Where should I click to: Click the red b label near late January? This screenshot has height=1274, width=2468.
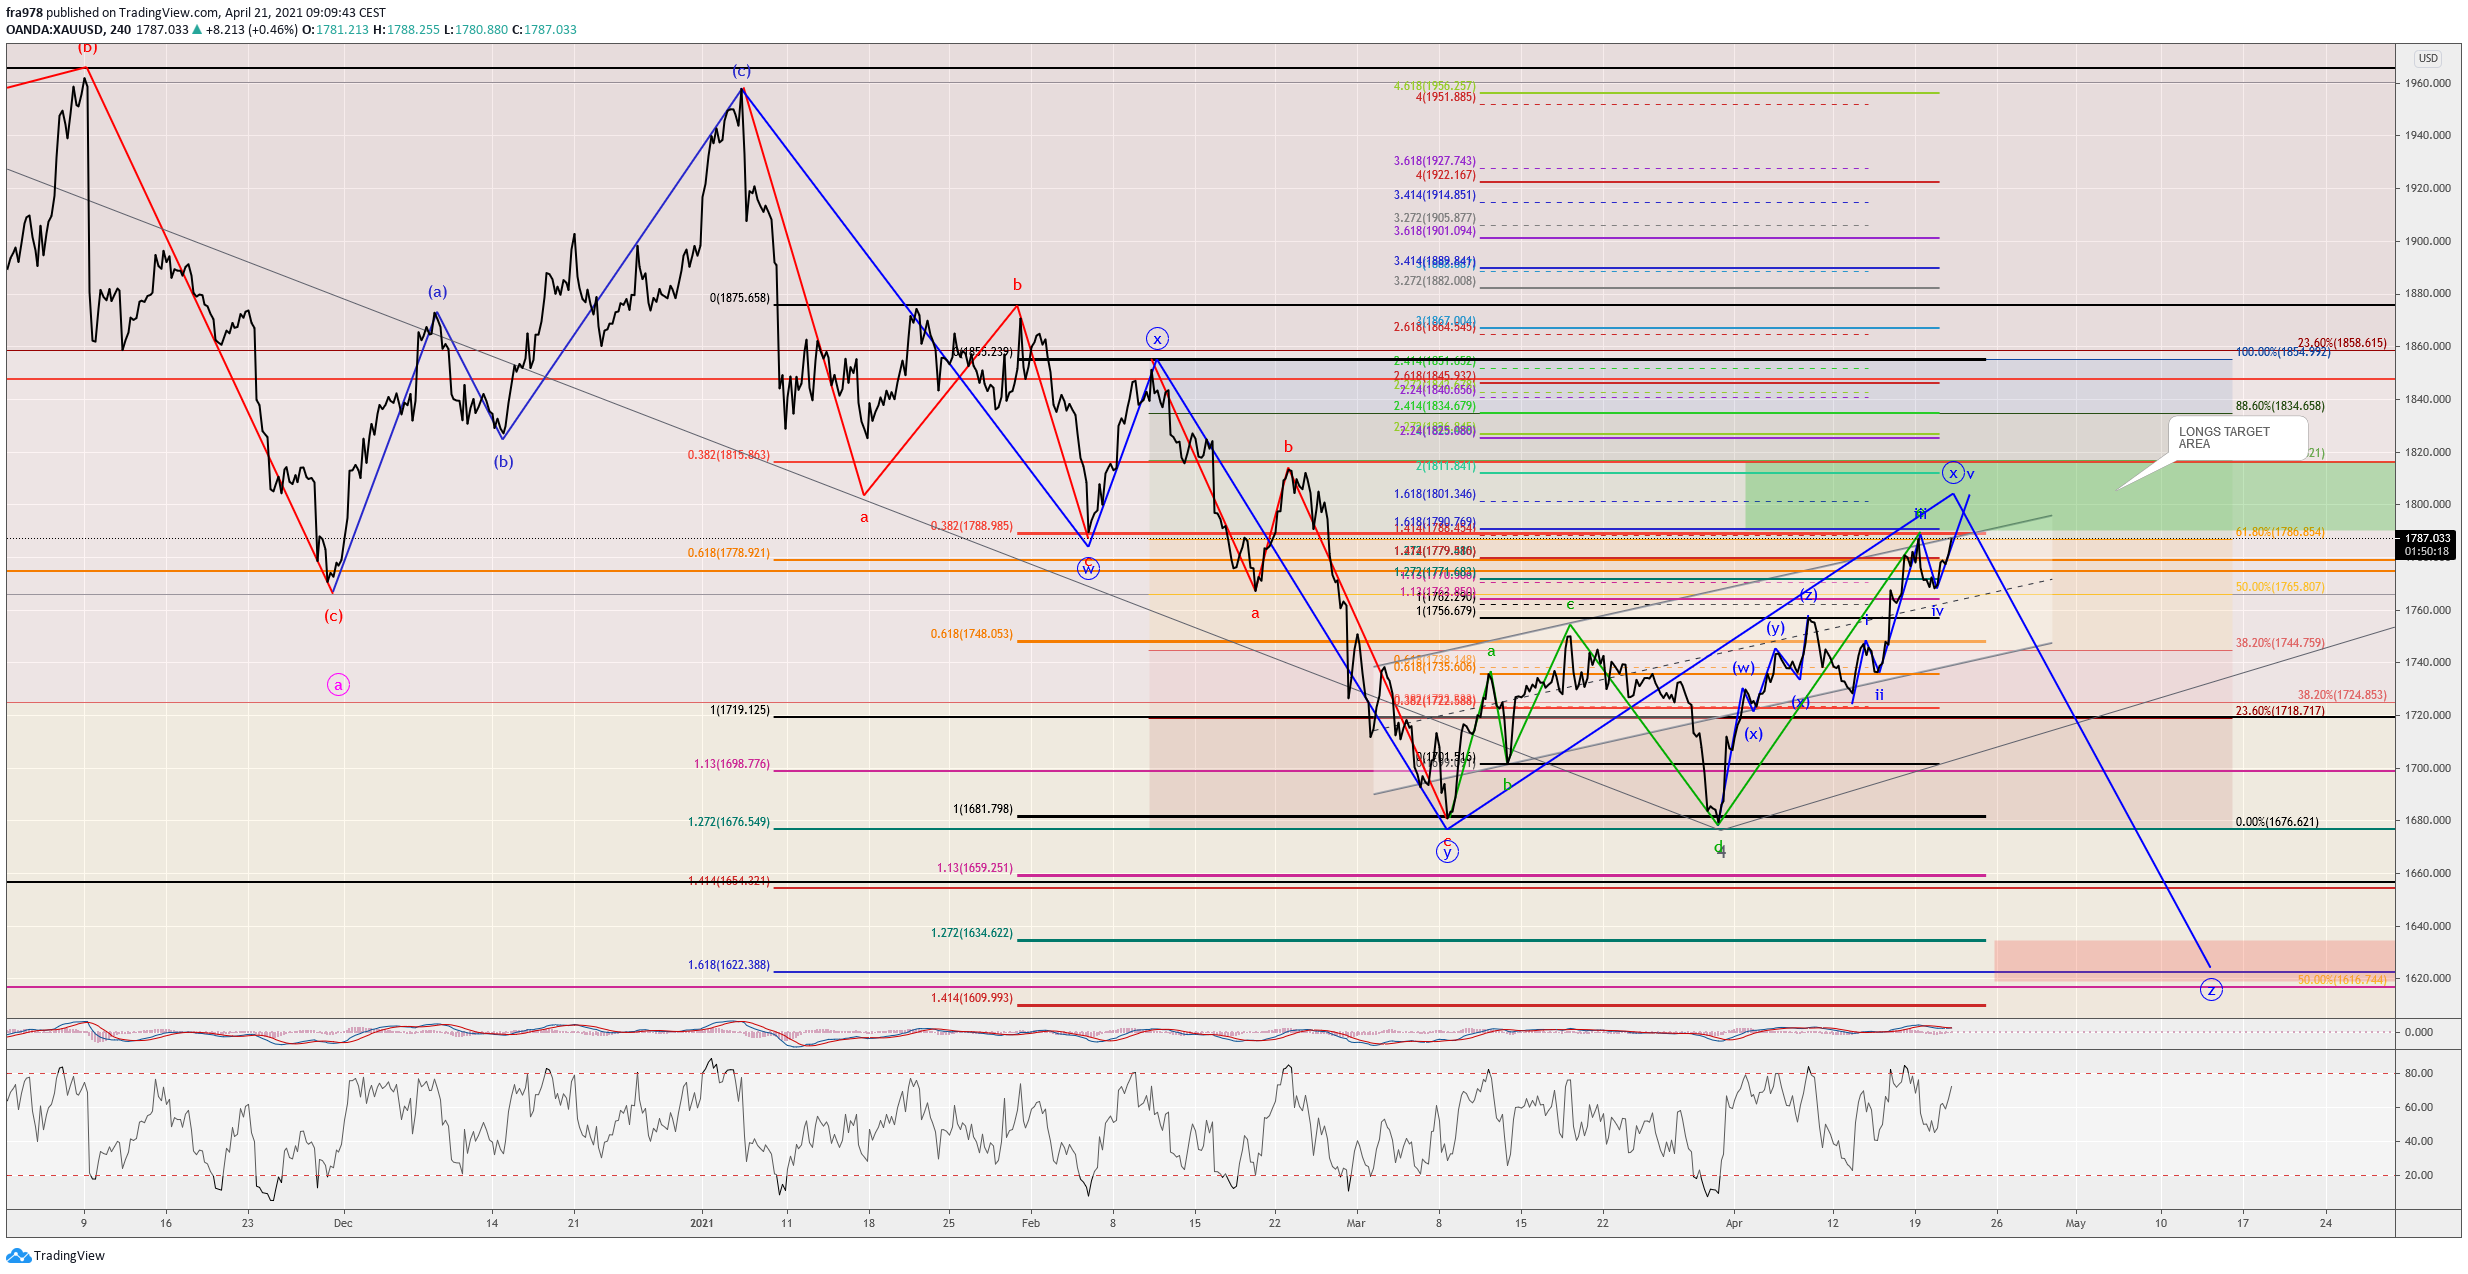pyautogui.click(x=1017, y=285)
